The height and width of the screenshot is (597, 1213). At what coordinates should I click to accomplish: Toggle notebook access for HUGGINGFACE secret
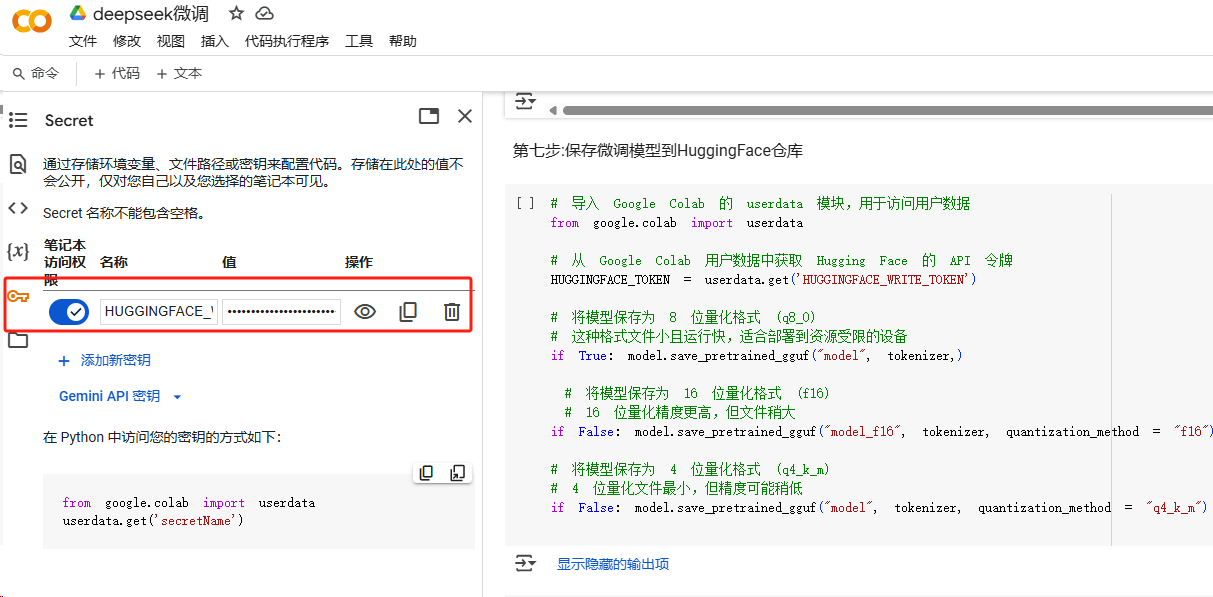point(69,312)
